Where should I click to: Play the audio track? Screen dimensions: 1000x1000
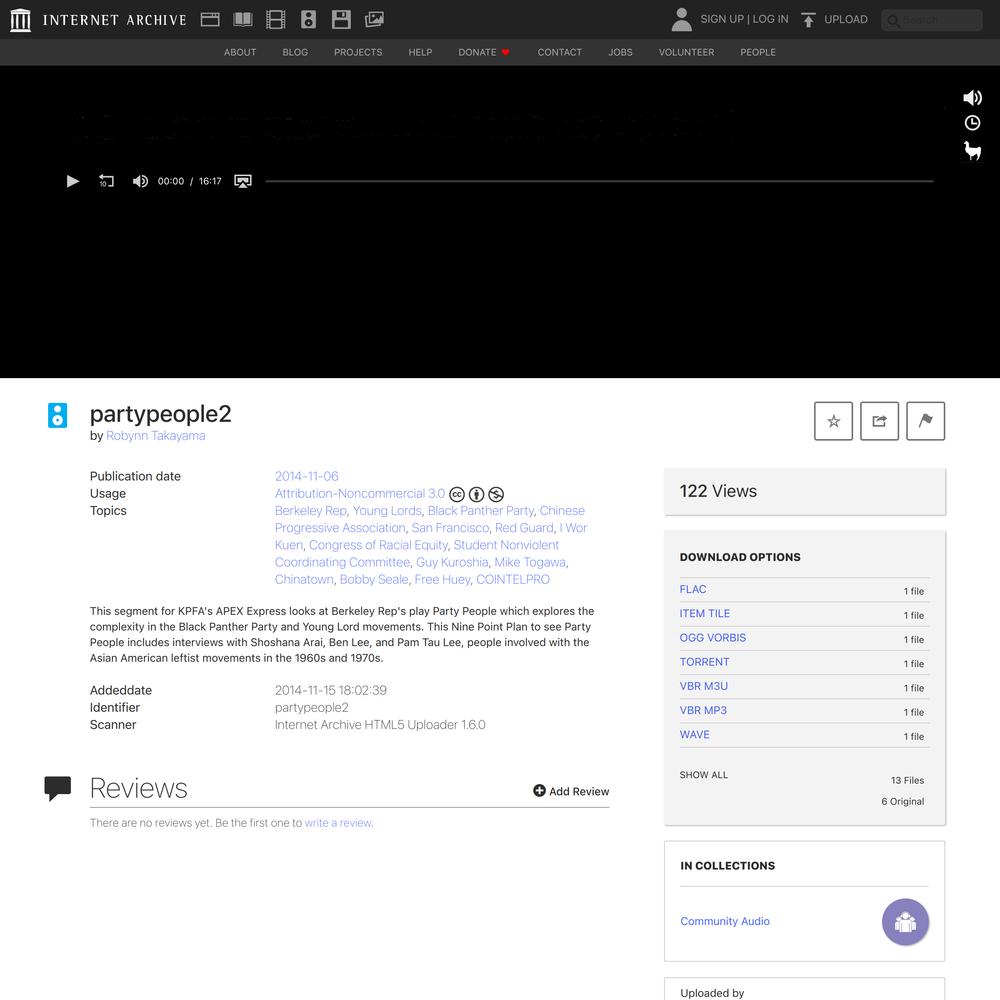[x=73, y=181]
